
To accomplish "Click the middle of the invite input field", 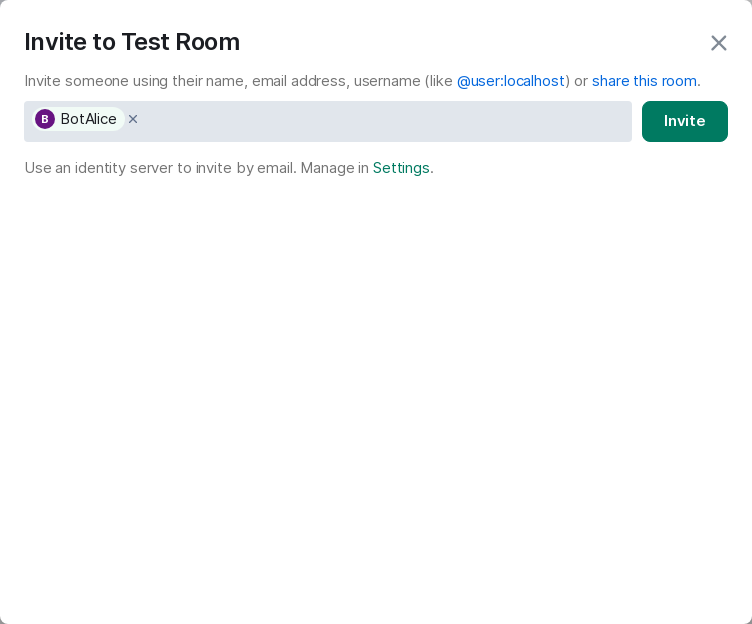I will point(380,121).
